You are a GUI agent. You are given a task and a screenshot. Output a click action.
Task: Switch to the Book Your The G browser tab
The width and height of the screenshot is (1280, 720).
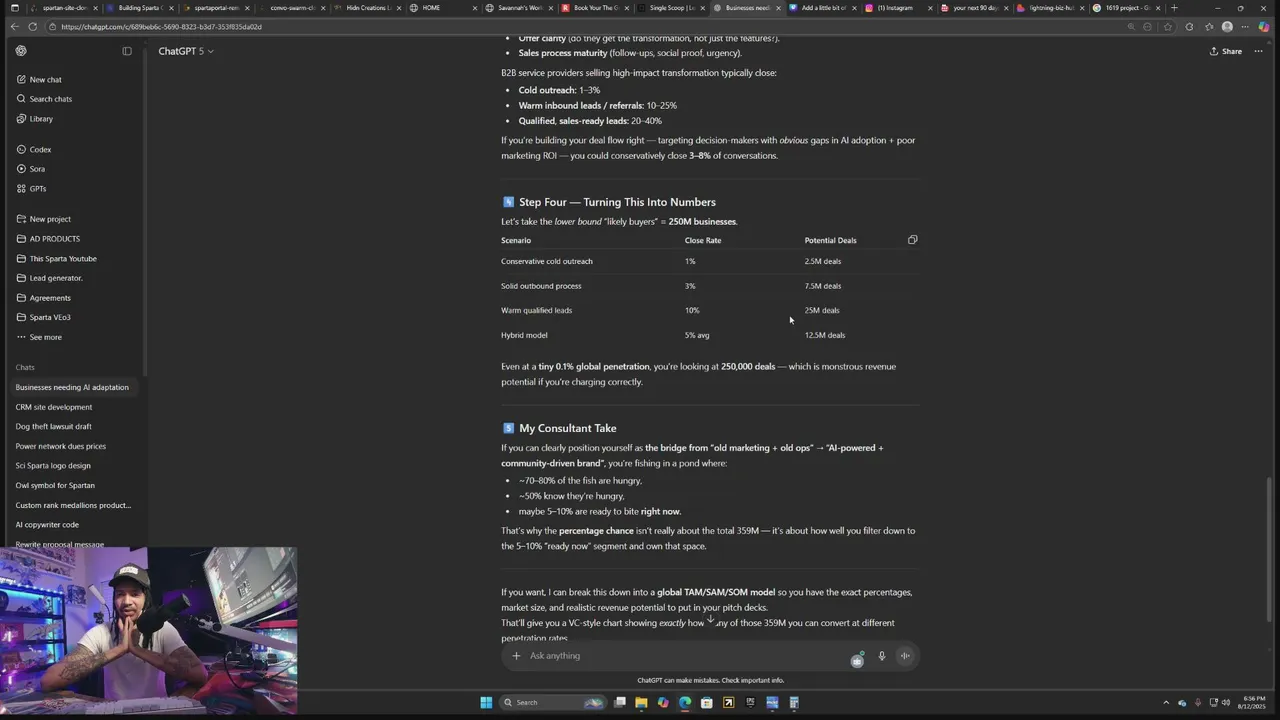pos(595,8)
